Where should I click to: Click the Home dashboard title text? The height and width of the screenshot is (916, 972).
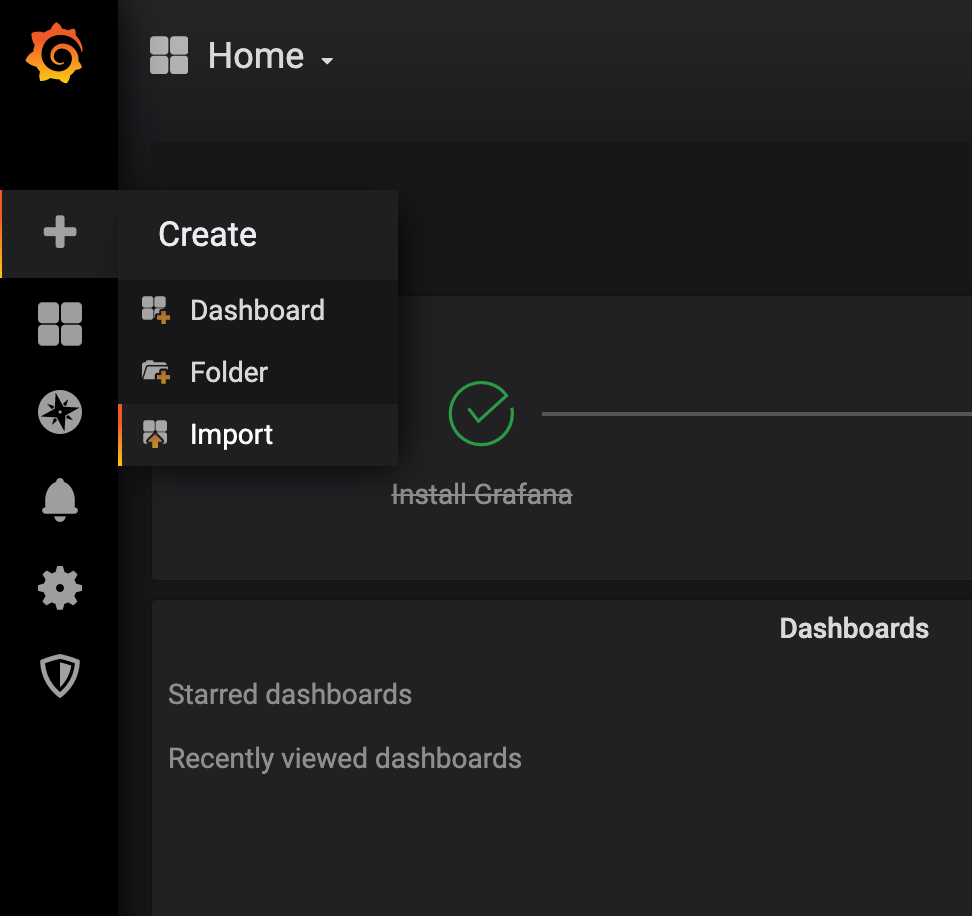point(255,56)
